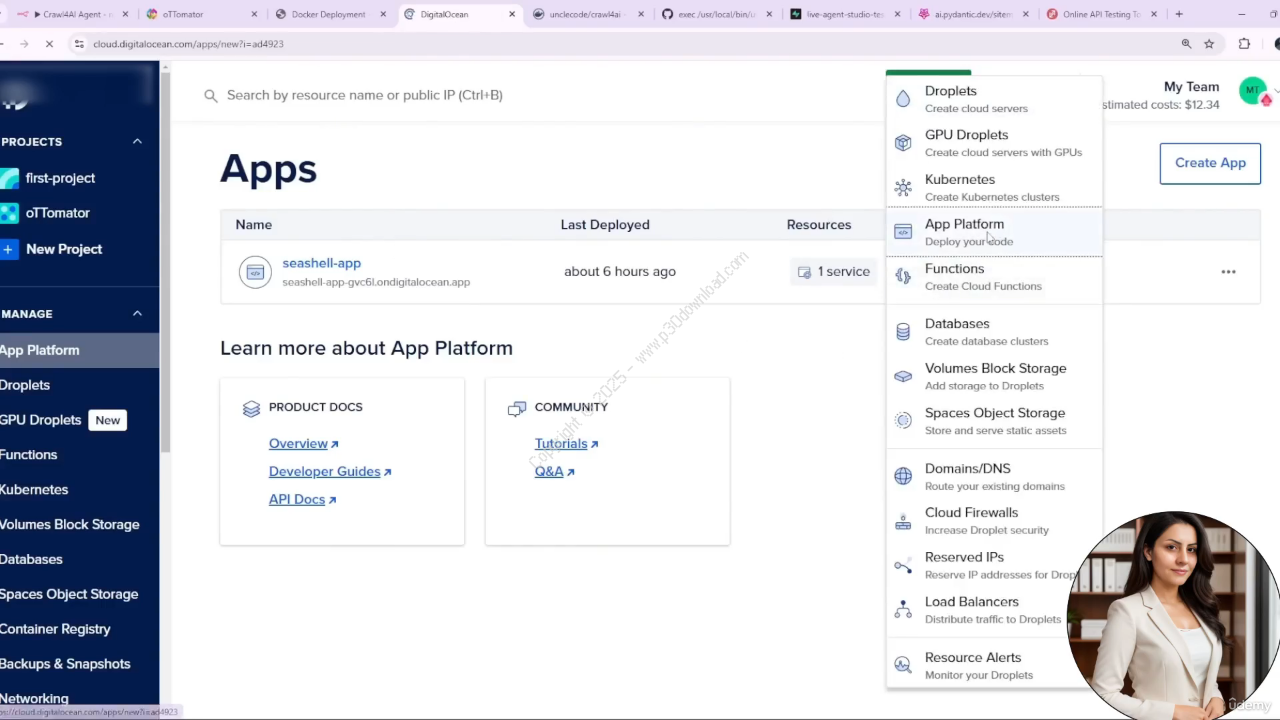
Task: Click the Domains/DNS globe icon
Action: point(903,476)
